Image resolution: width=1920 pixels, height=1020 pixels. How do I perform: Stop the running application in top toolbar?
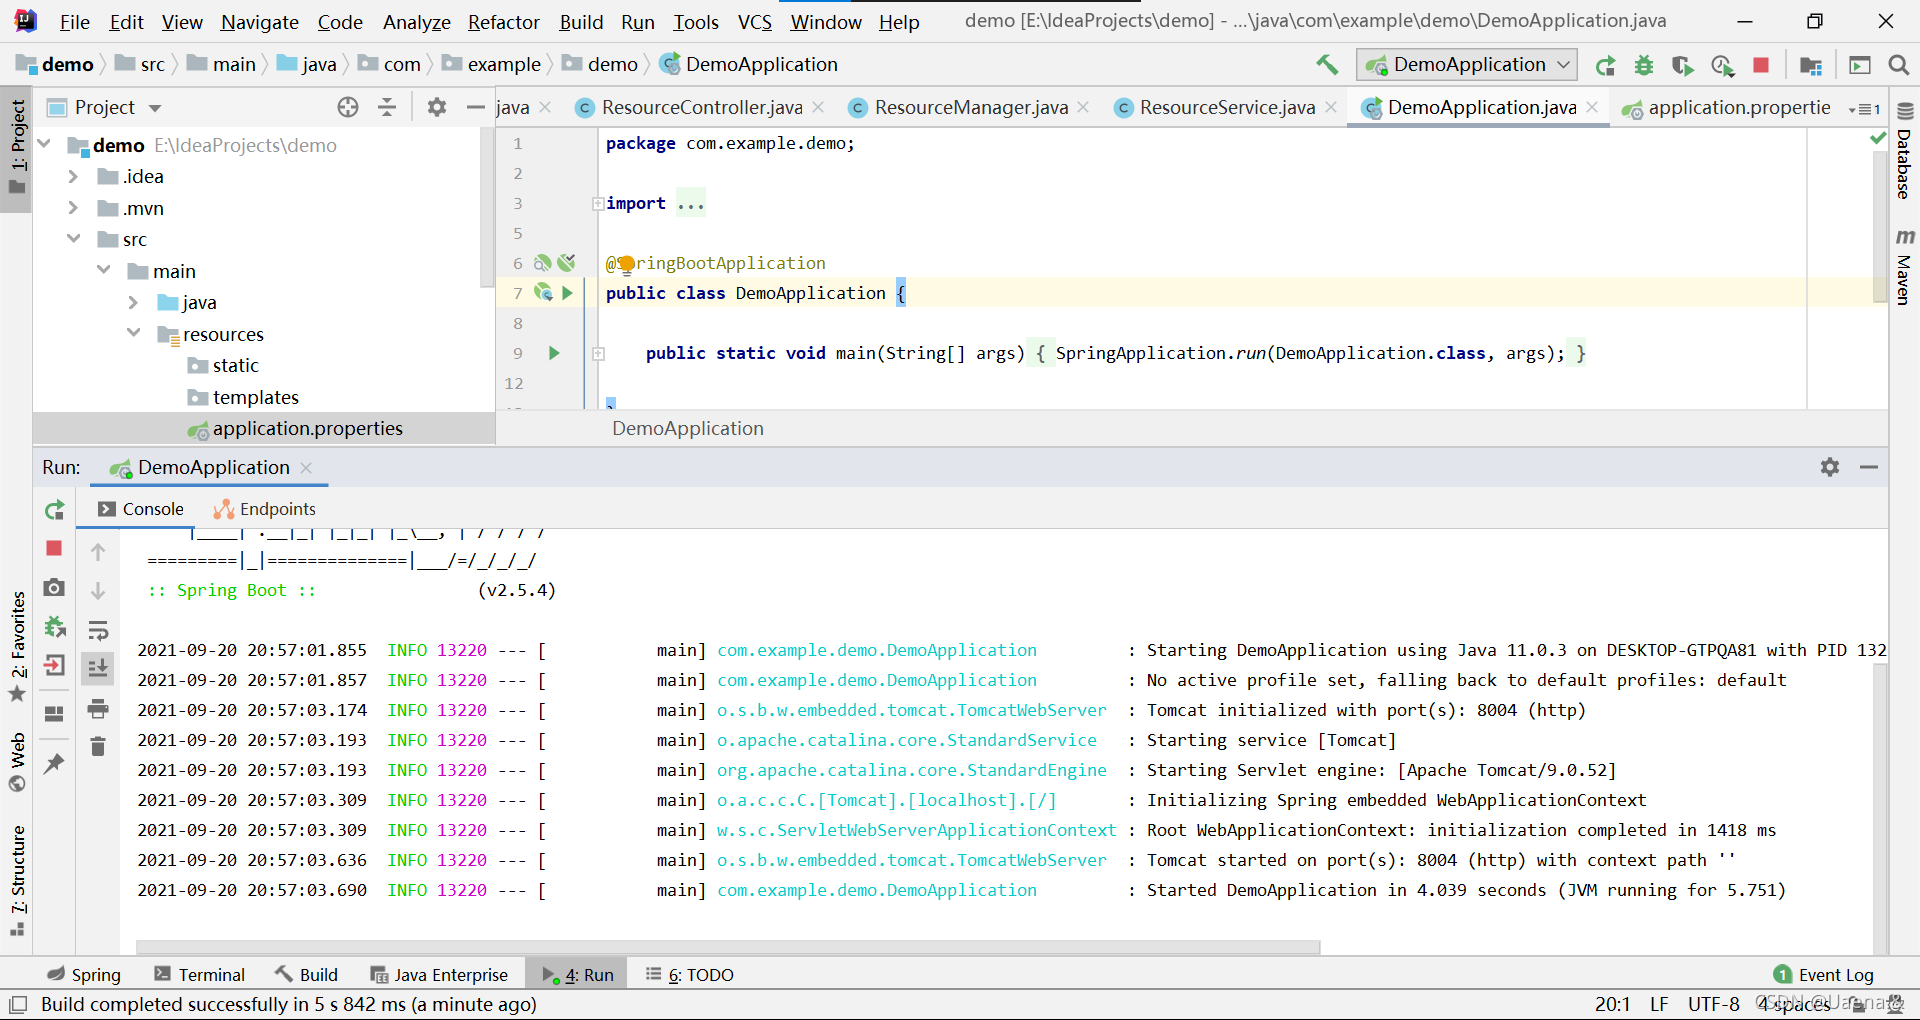[1761, 65]
